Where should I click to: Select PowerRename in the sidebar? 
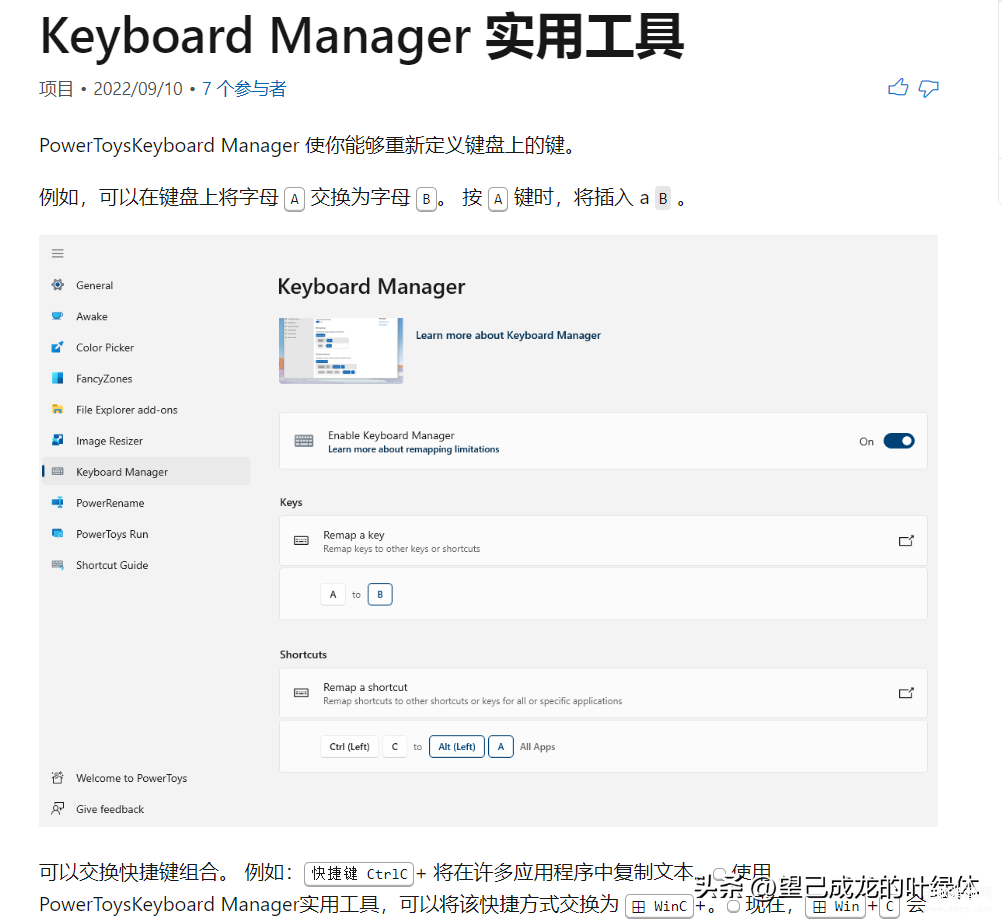coord(110,503)
